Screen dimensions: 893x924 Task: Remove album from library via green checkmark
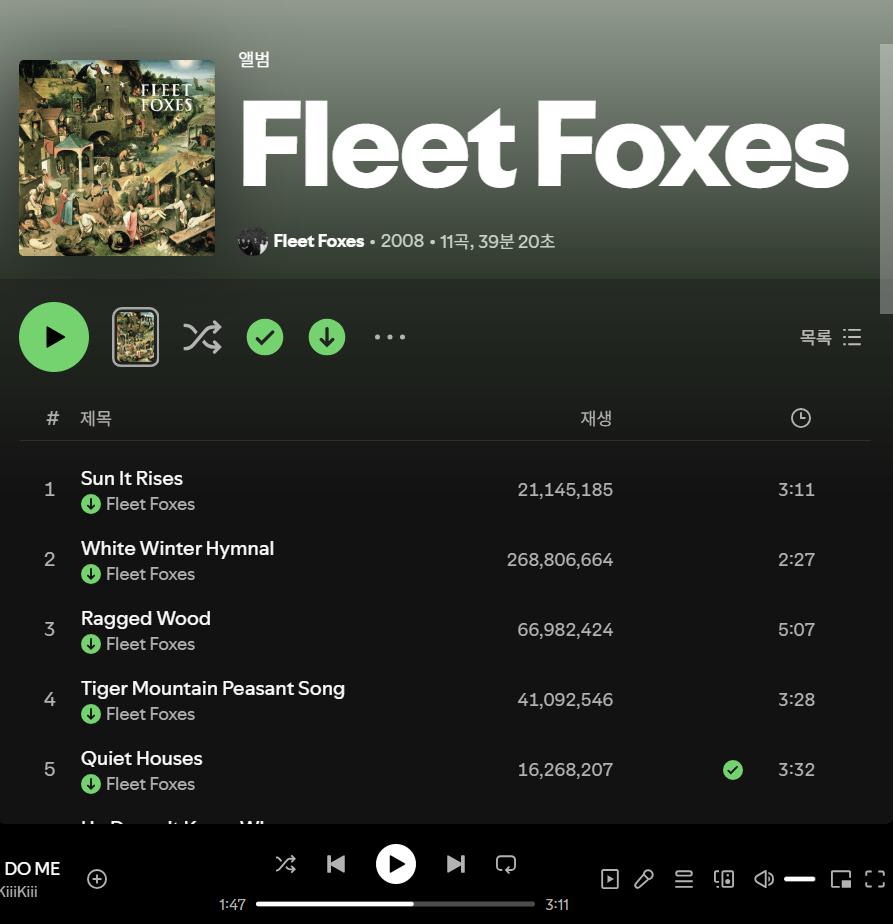pos(265,337)
